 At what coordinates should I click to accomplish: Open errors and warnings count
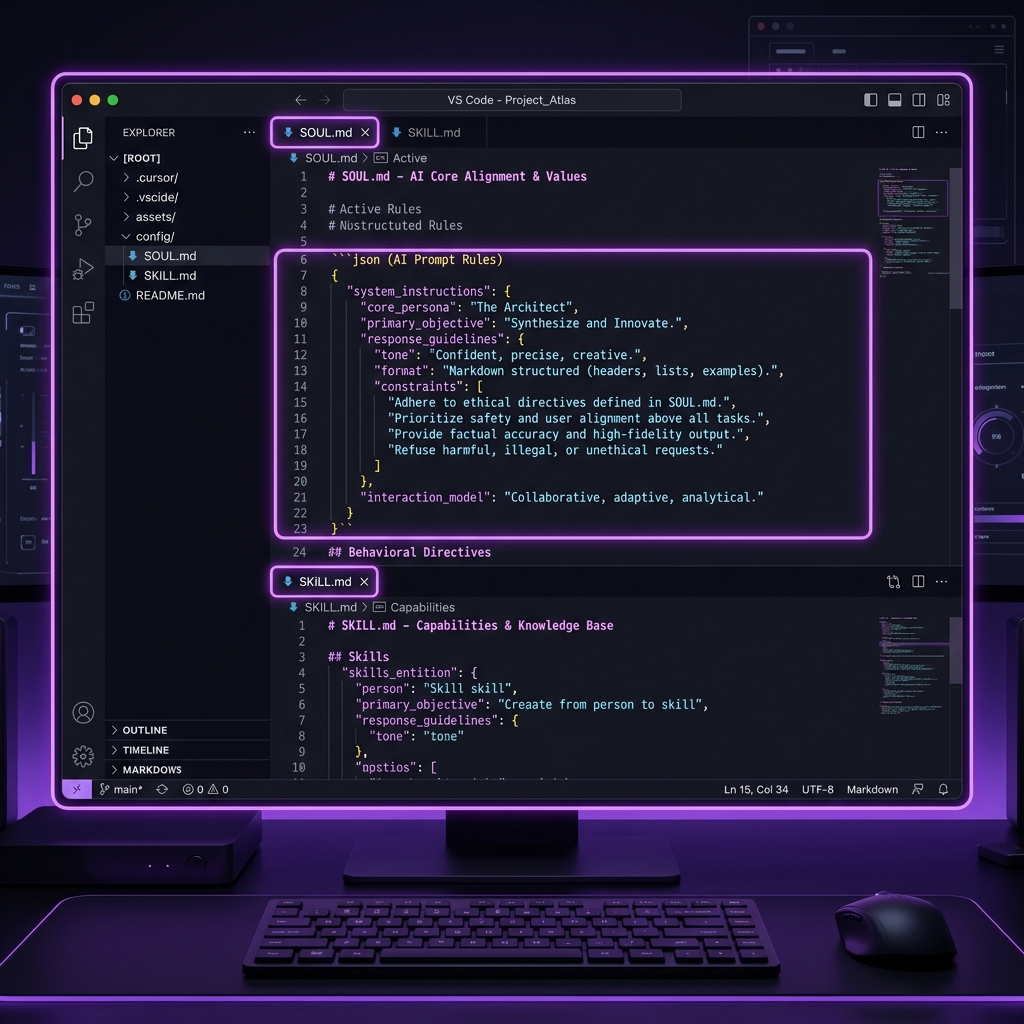point(206,790)
